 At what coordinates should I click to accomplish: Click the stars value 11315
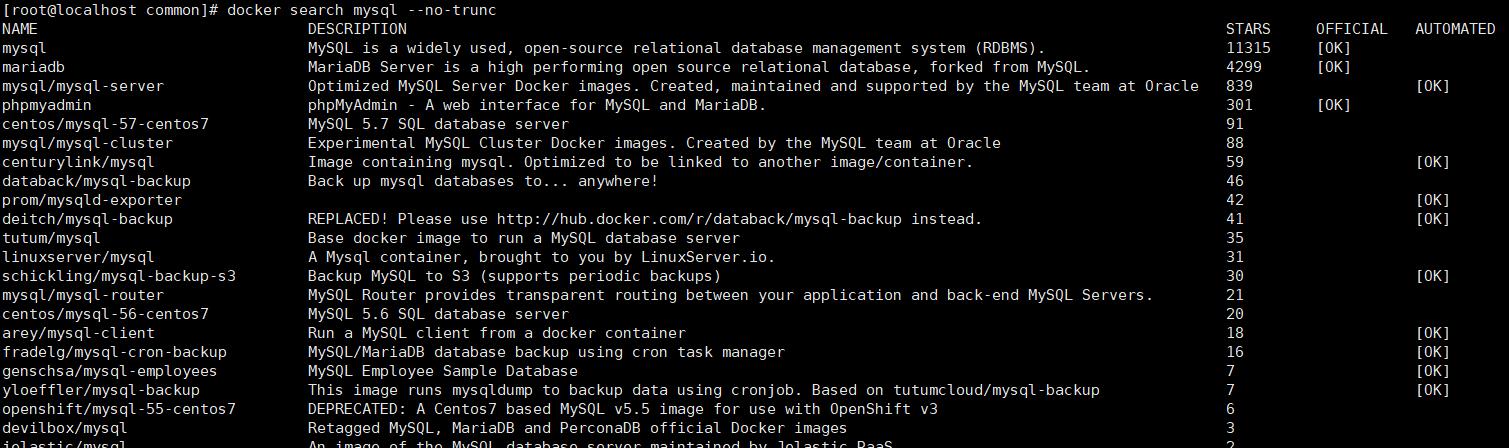1248,48
